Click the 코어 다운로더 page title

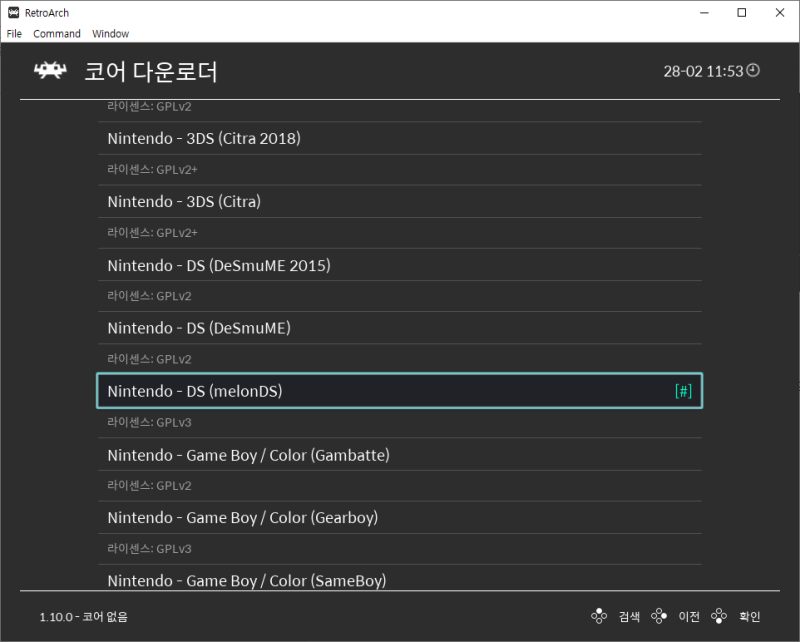click(x=151, y=71)
